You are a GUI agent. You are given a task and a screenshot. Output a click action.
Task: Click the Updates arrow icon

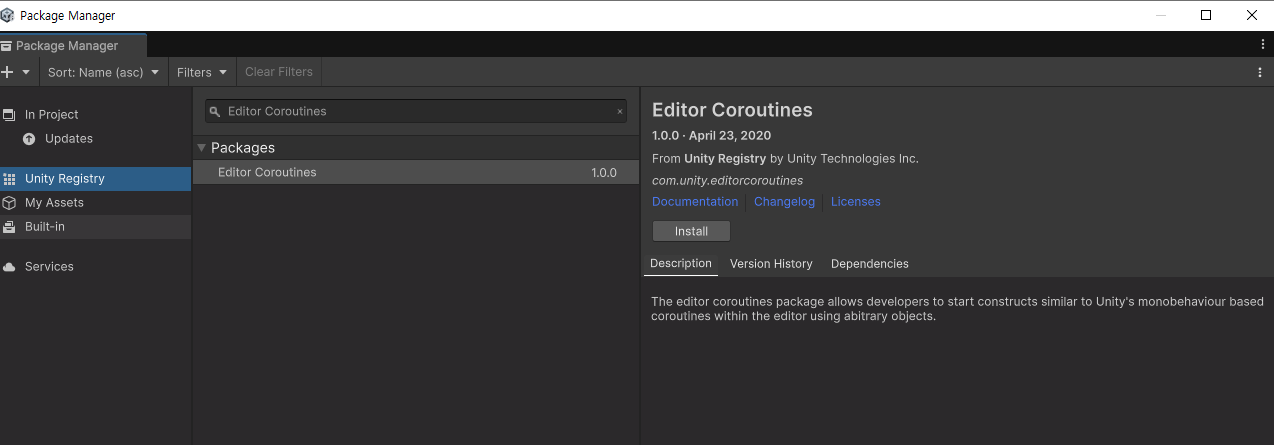29,139
